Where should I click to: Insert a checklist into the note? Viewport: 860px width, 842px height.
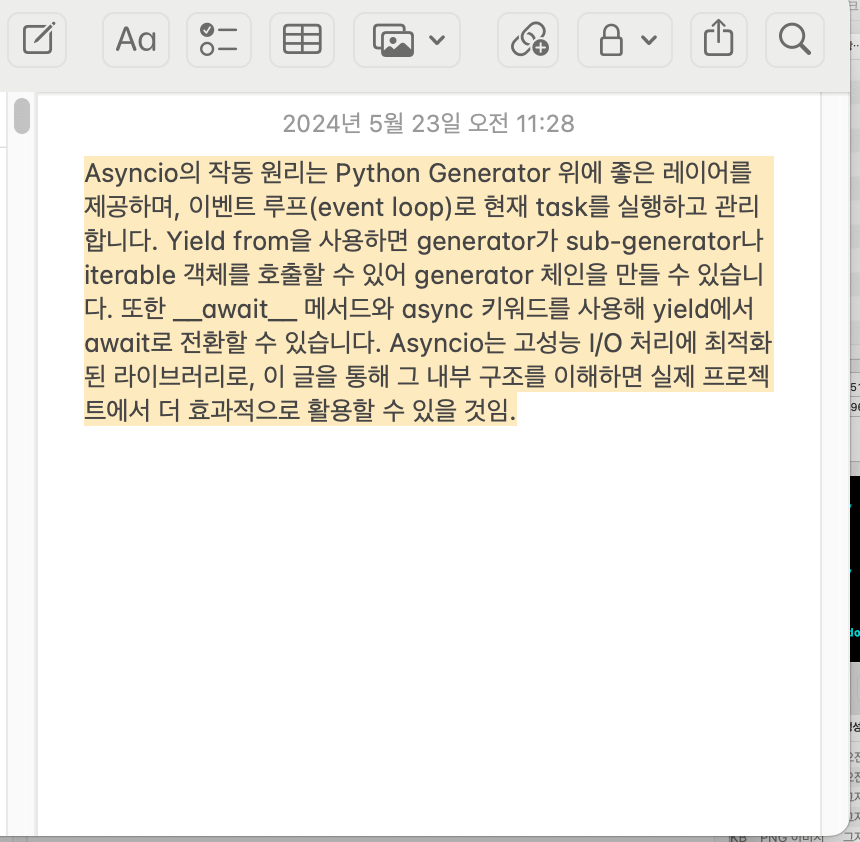click(x=218, y=40)
